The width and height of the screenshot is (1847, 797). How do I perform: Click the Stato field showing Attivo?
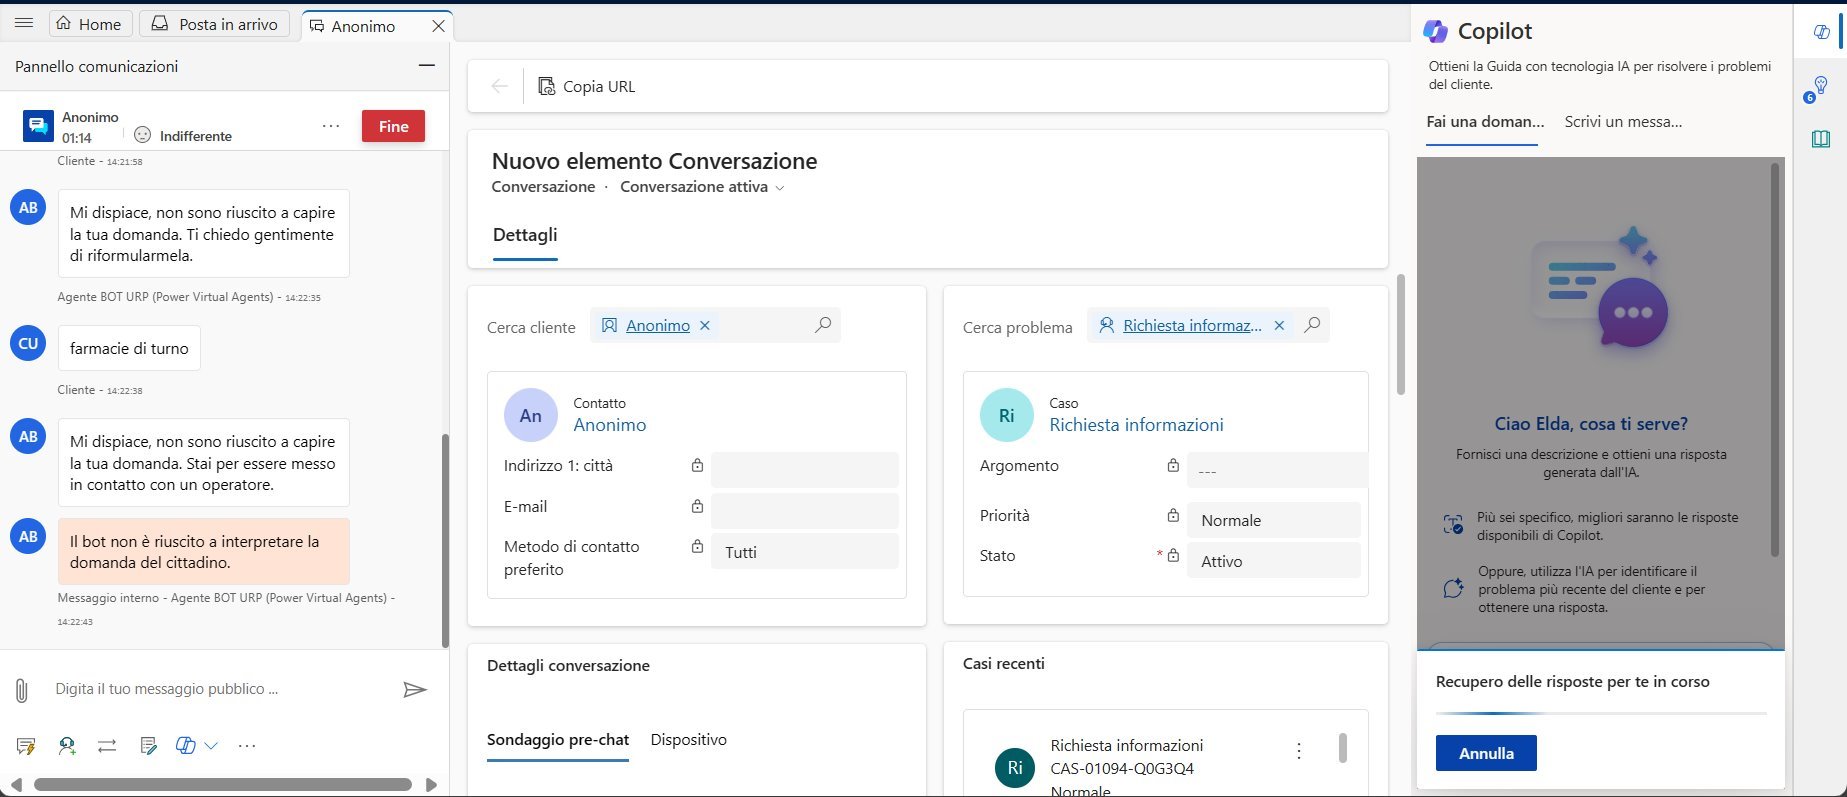[x=1274, y=561]
